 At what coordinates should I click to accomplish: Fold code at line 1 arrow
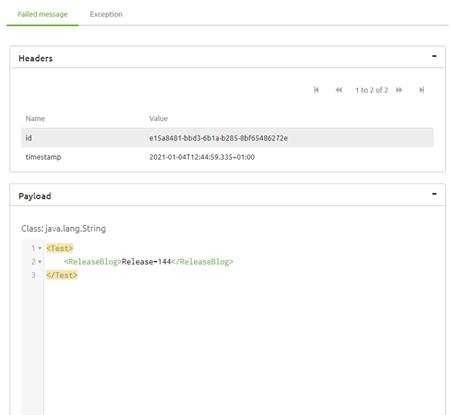coord(40,248)
